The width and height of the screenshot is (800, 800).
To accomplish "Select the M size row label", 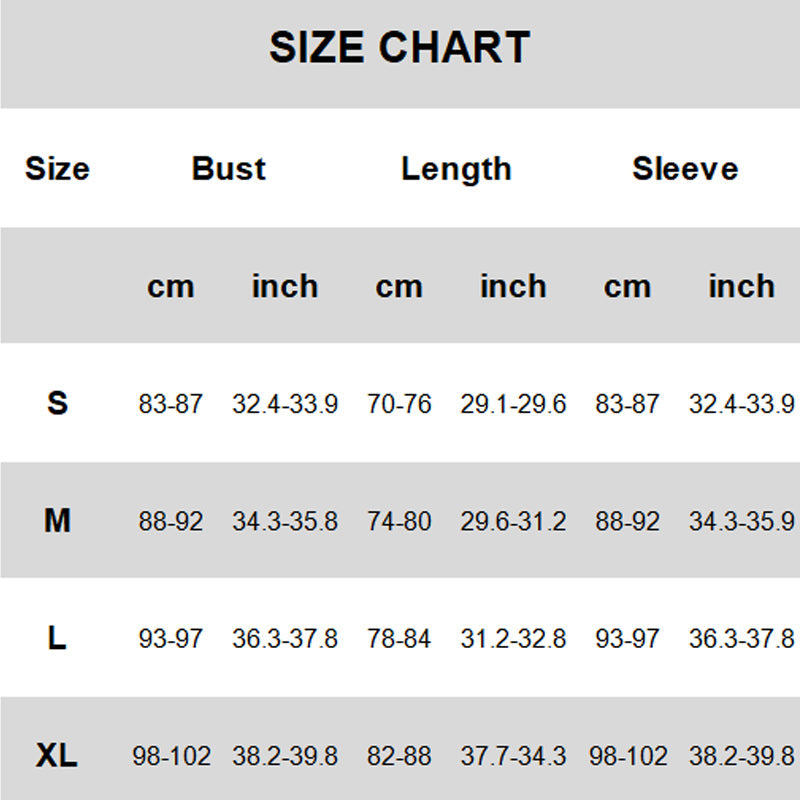I will [x=57, y=521].
